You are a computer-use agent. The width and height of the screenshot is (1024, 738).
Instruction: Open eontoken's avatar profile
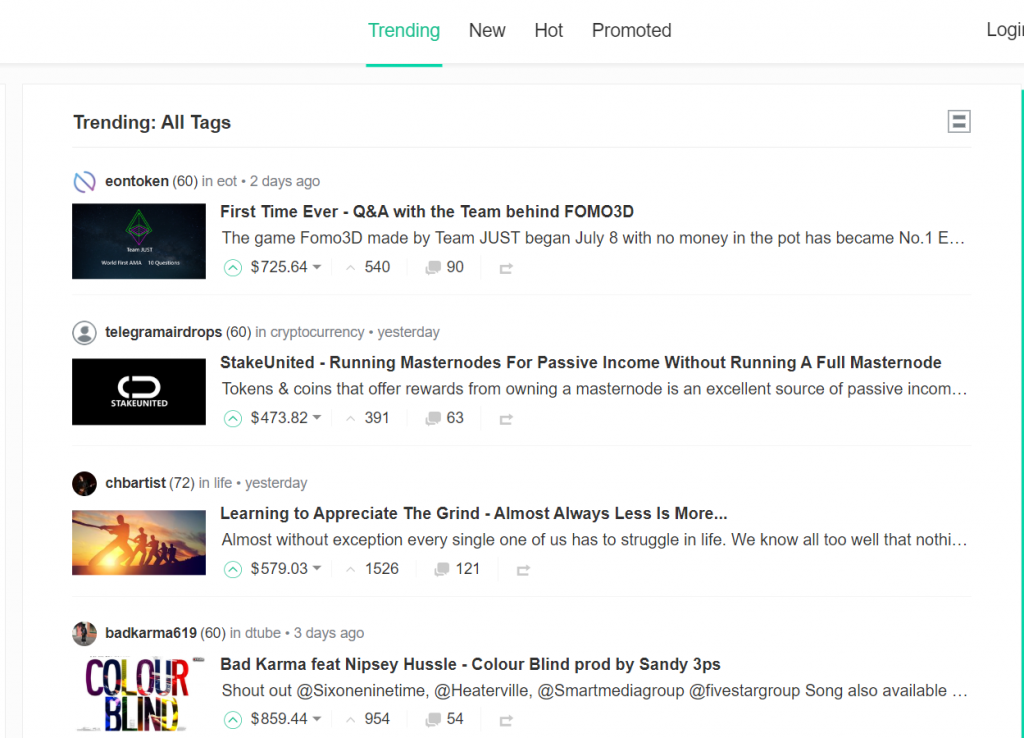coord(84,182)
